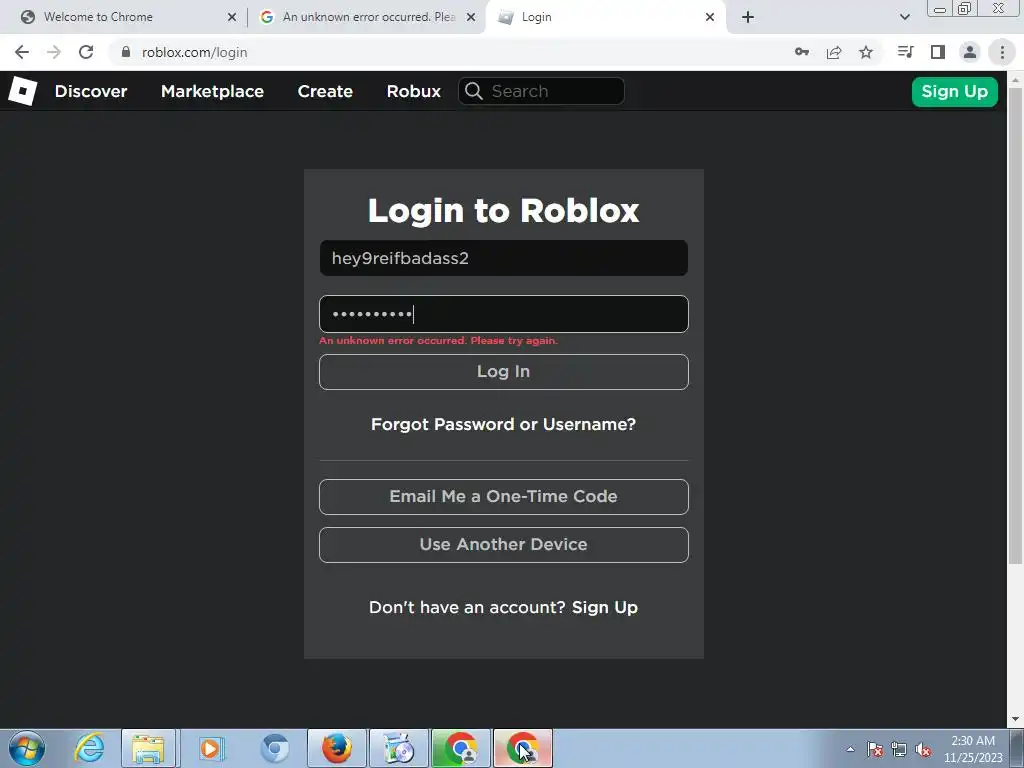Switch to the first Chrome taskbar window
This screenshot has width=1024, height=768.
461,748
